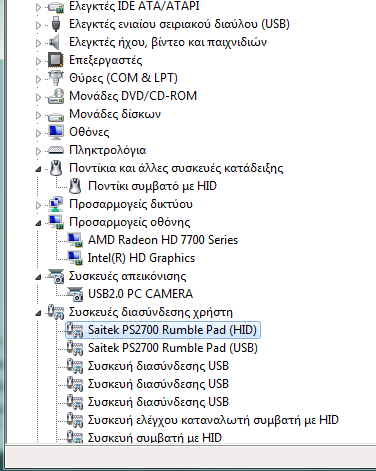376x471 pixels.
Task: Click the camera icon of USB2.0 PC CAMERA
Action: tap(75, 294)
